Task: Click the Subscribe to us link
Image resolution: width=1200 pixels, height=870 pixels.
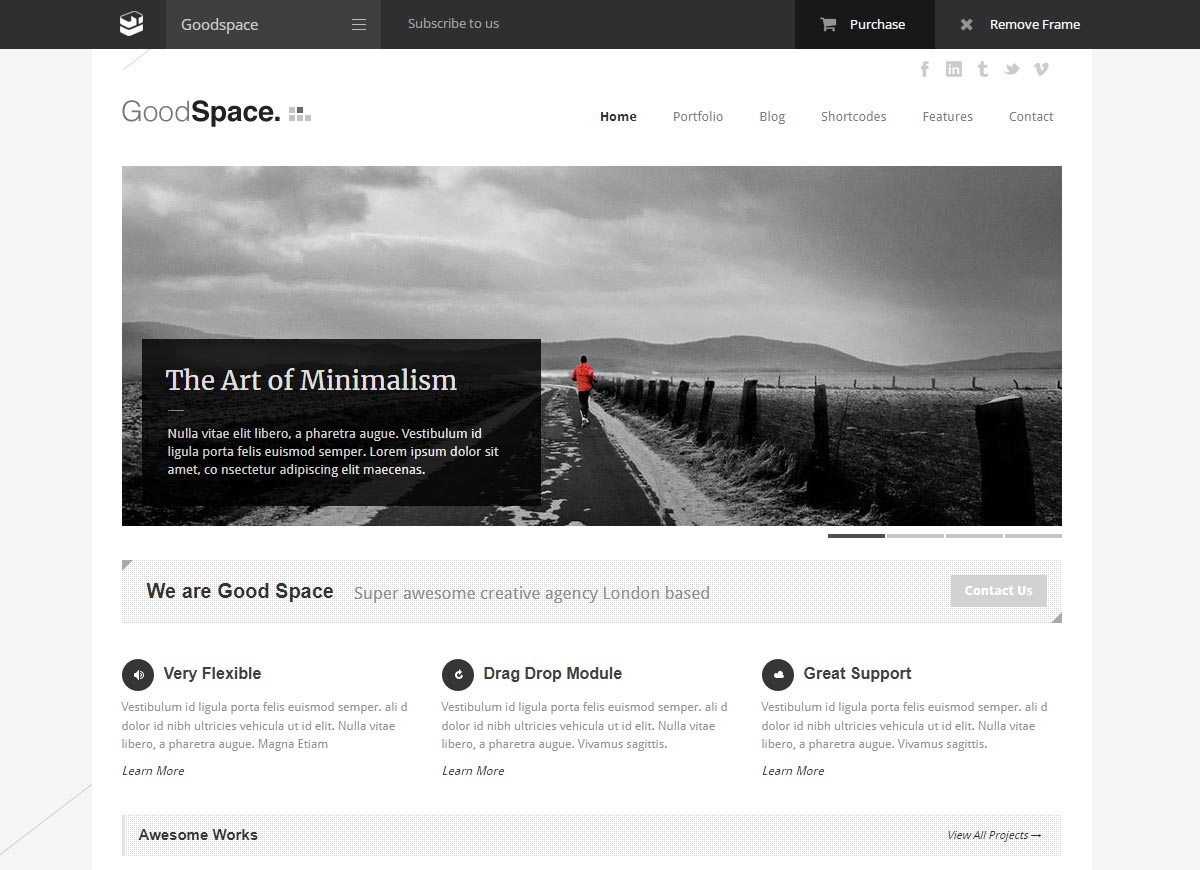Action: click(x=453, y=24)
